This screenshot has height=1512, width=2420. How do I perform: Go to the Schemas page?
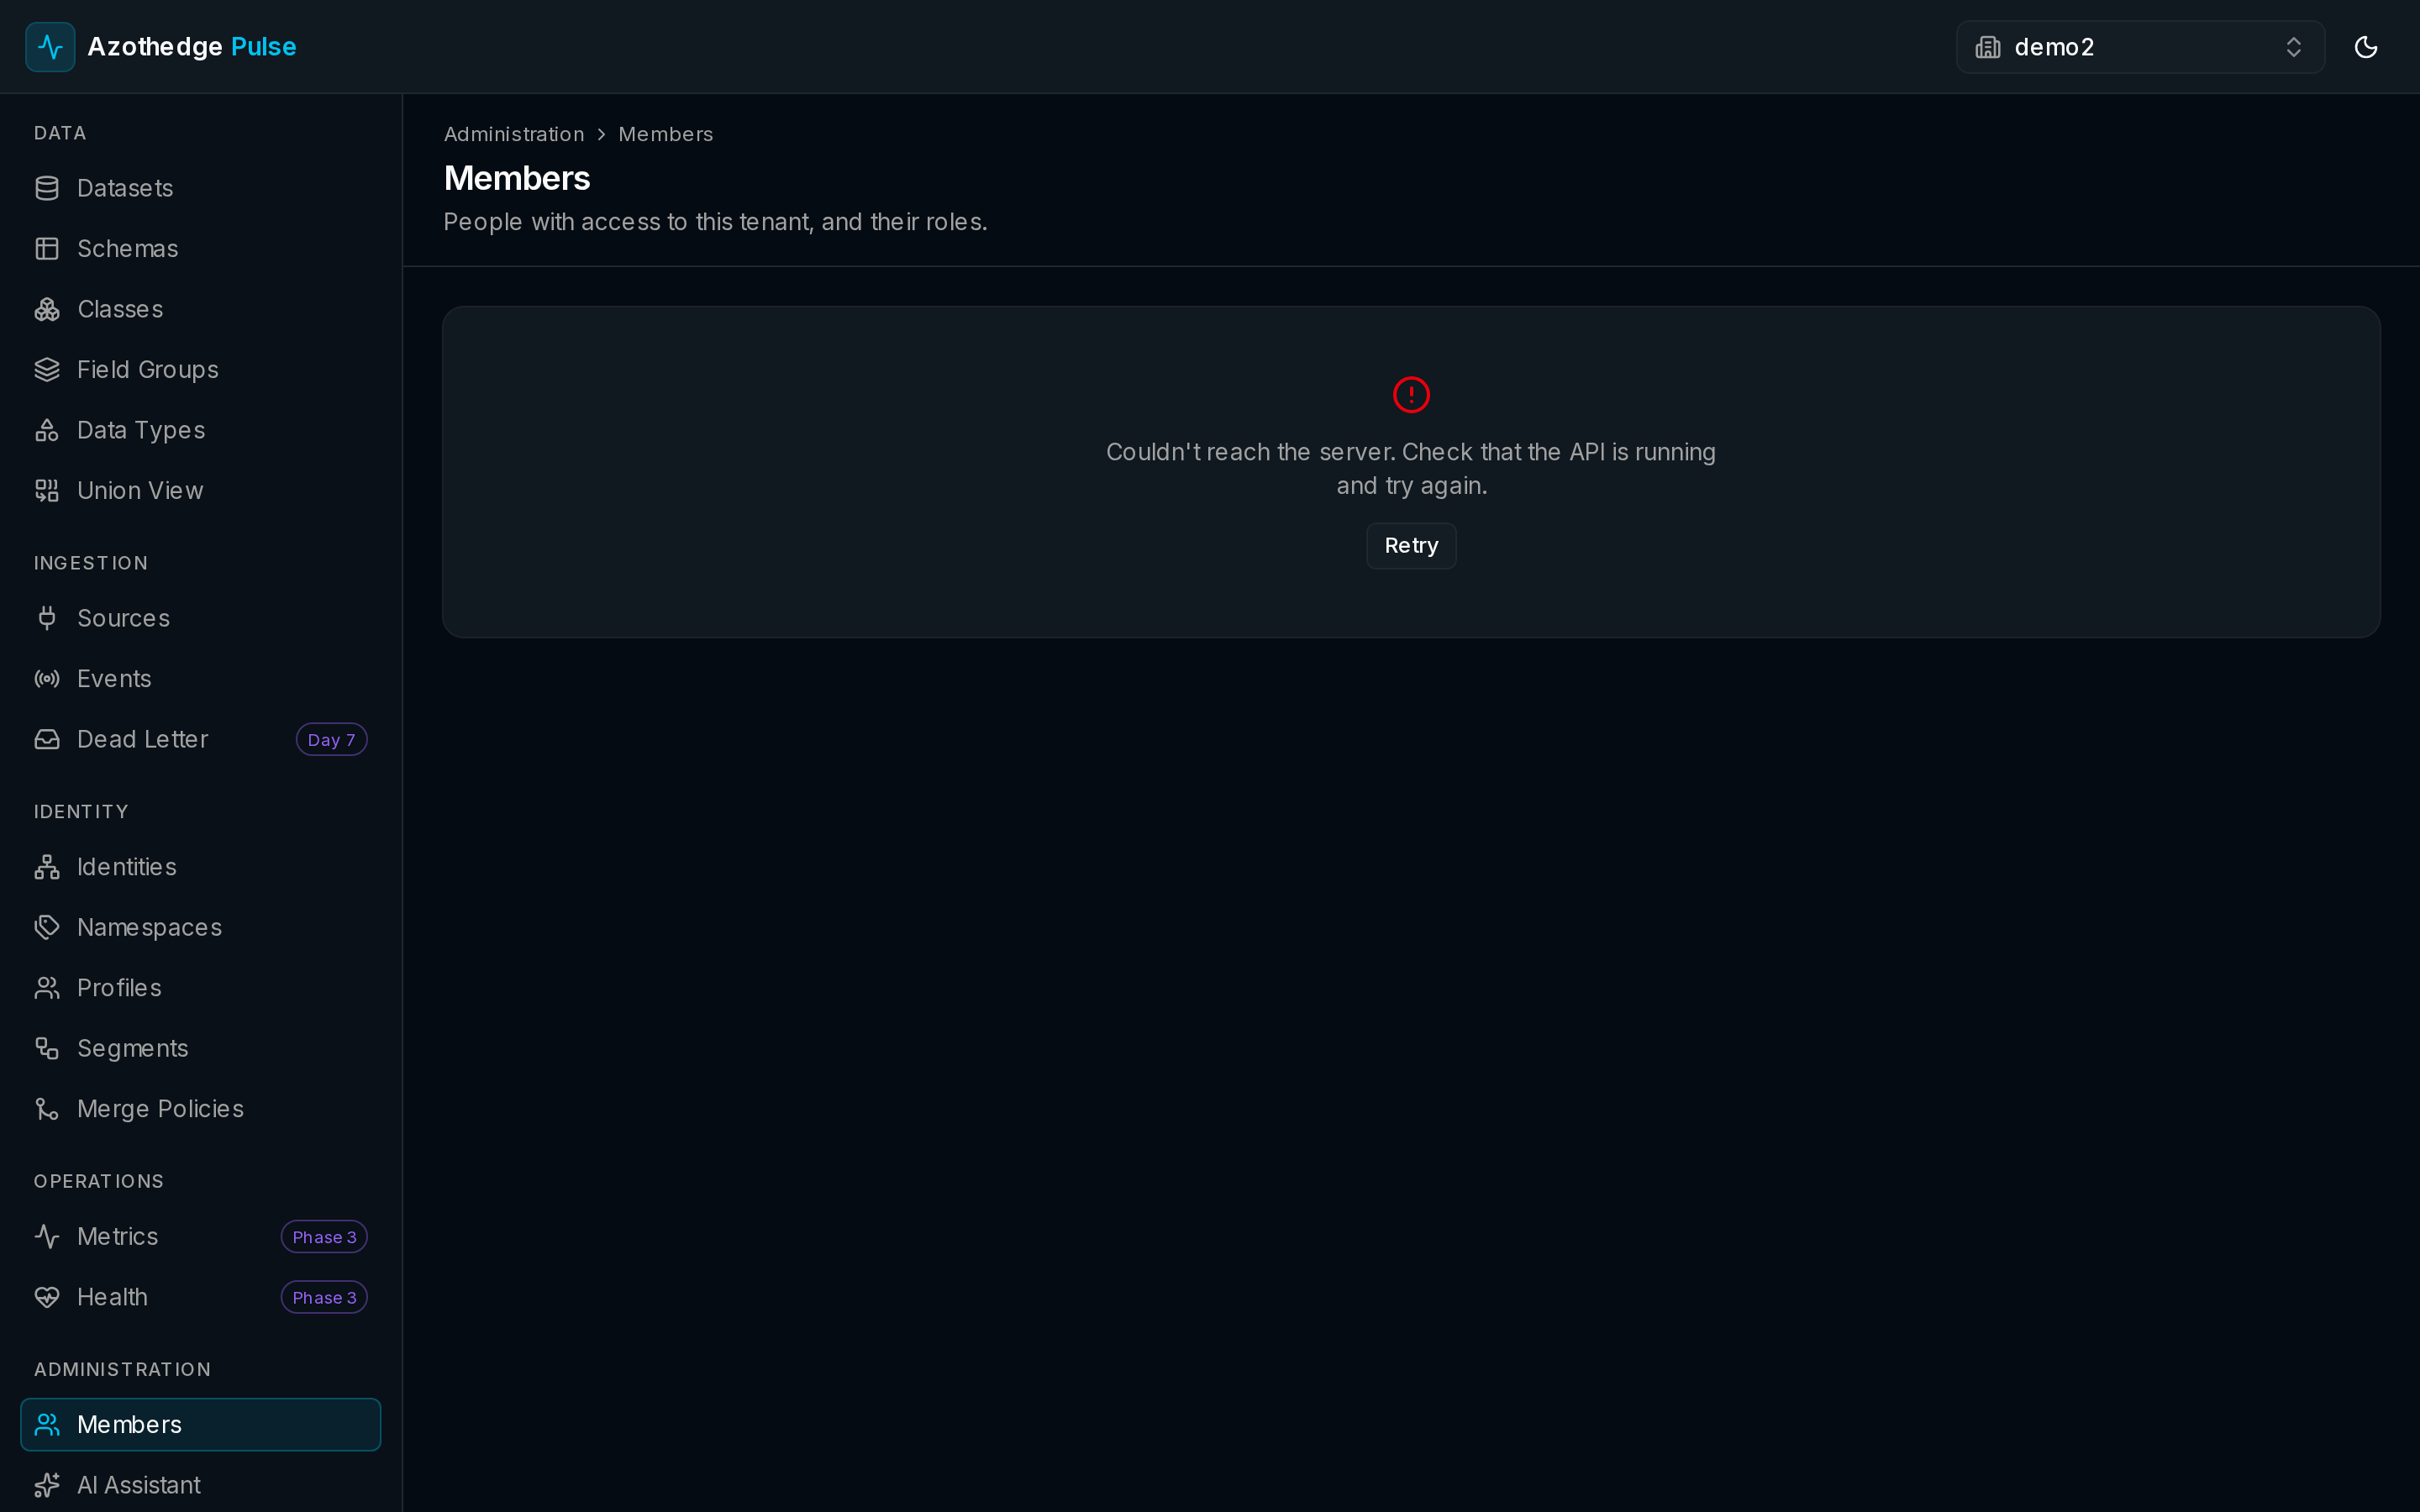[200, 249]
